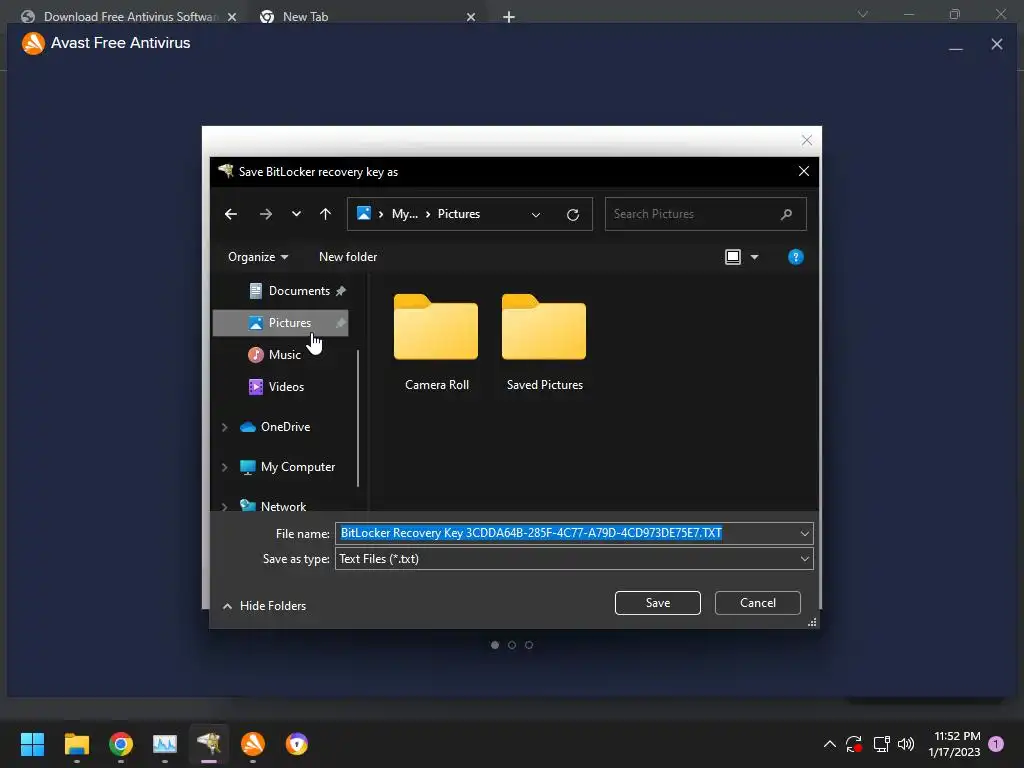Screen dimensions: 1024x768
Task: Open the blue help icon
Action: [x=795, y=257]
